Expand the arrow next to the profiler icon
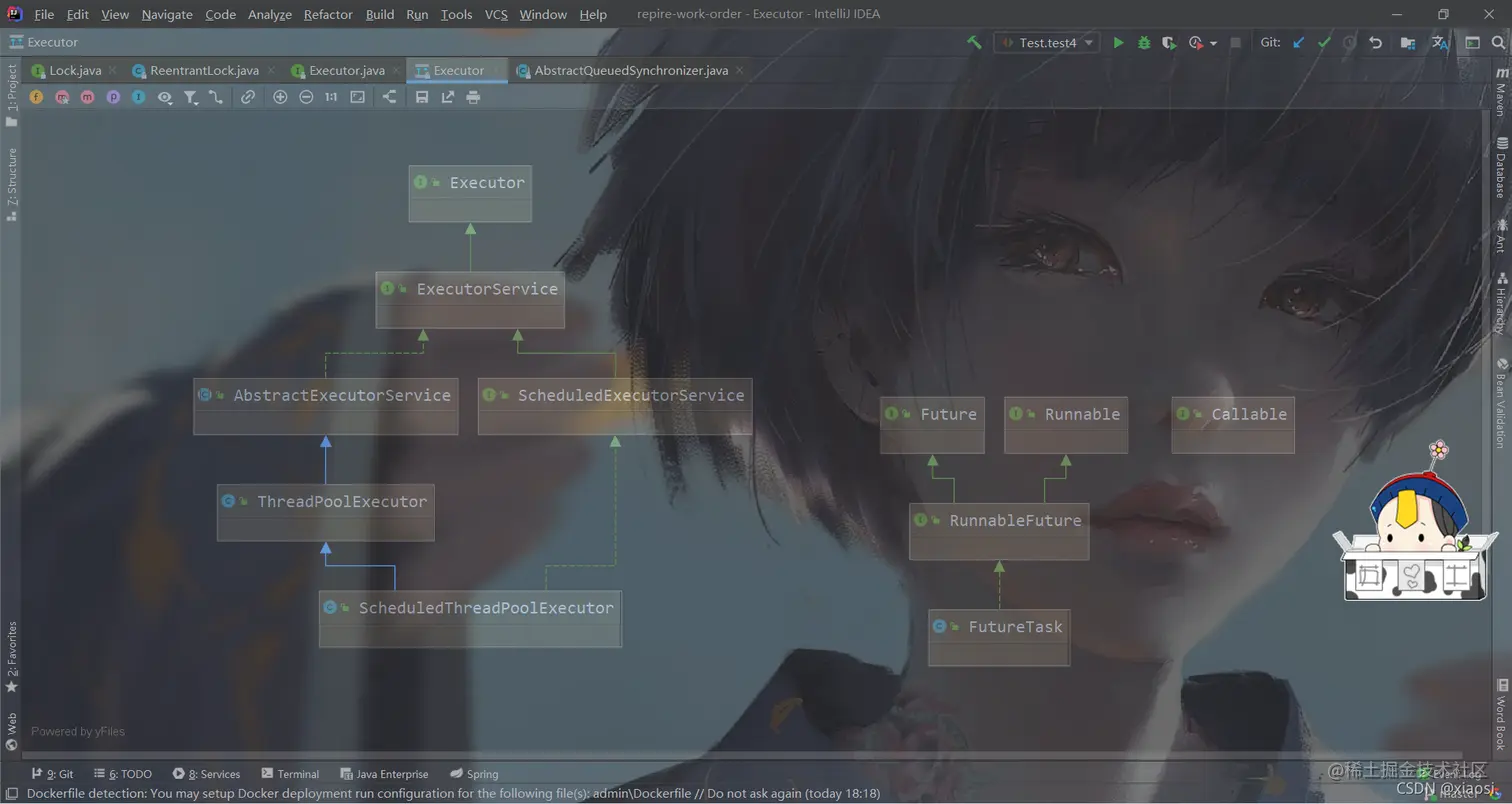This screenshot has width=1512, height=804. pyautogui.click(x=1213, y=44)
